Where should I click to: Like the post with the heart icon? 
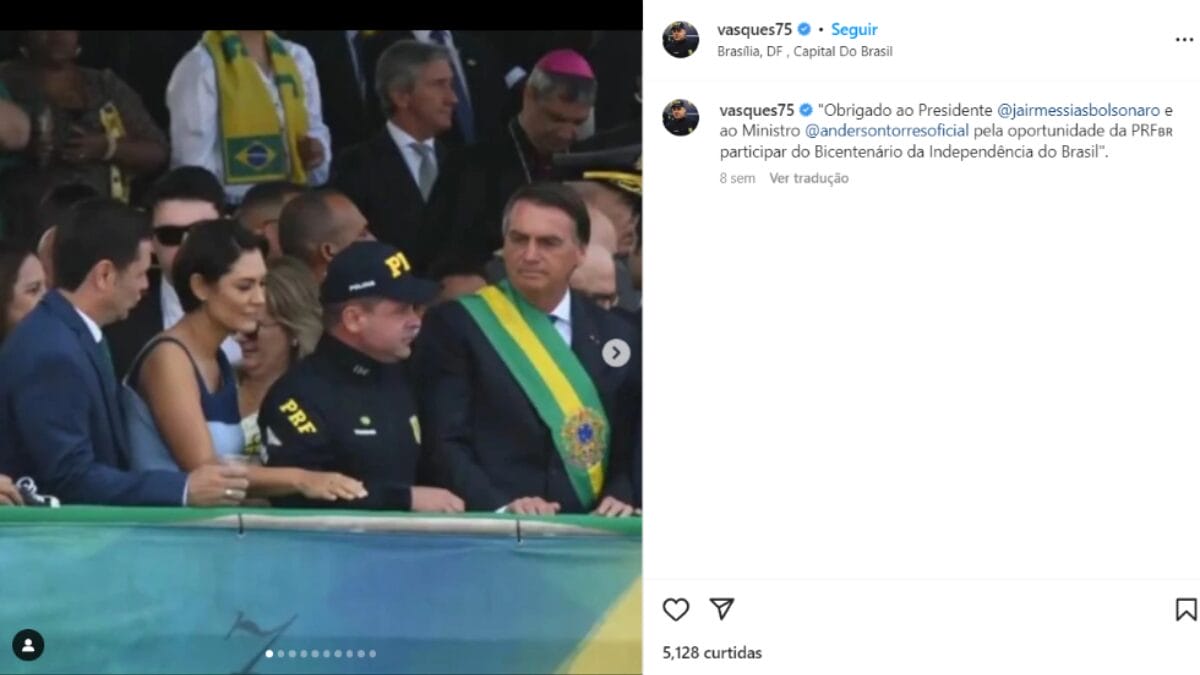click(676, 609)
